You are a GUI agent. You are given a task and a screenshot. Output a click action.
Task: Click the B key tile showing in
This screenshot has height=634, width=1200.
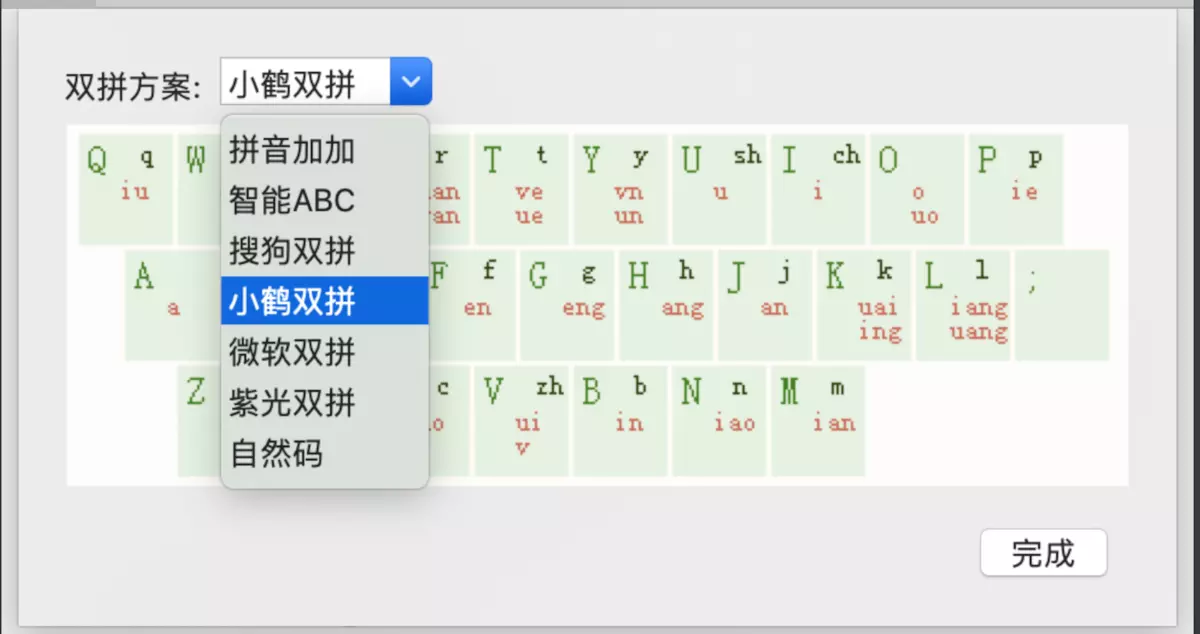620,421
